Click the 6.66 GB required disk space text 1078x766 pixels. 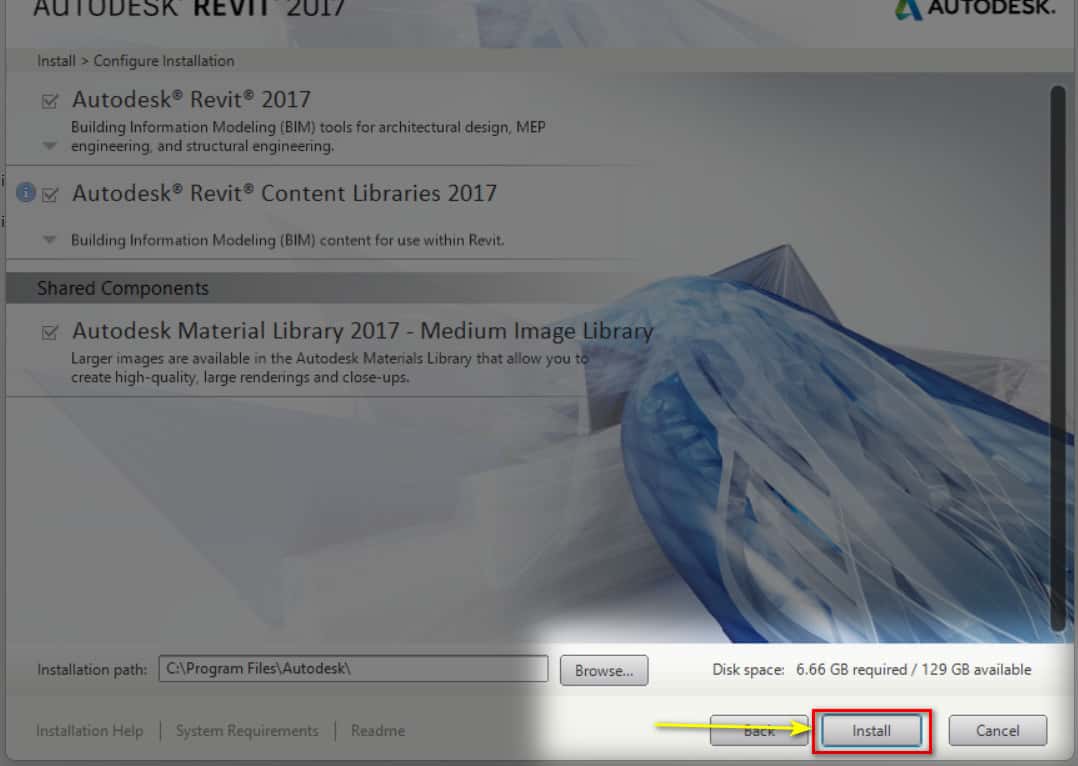(851, 670)
